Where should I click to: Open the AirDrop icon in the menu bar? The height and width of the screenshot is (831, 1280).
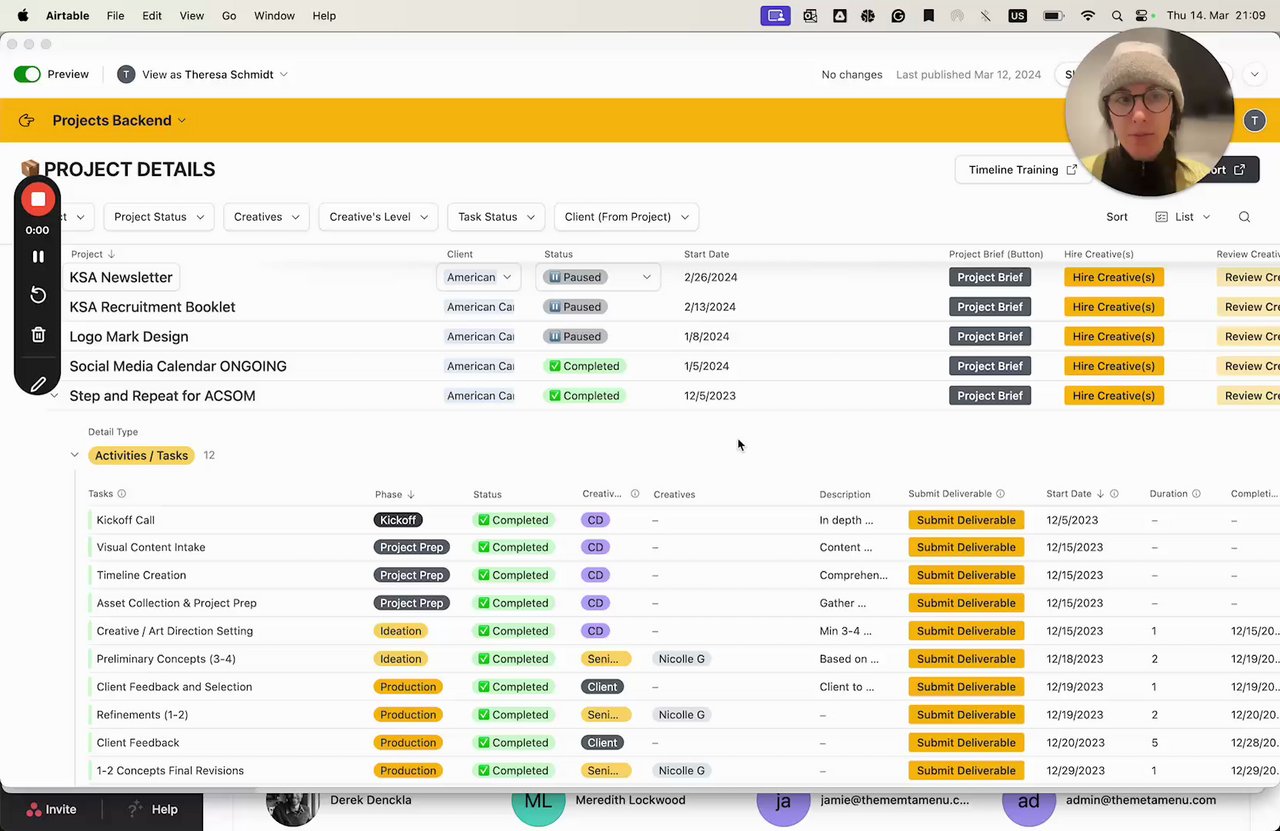tap(957, 16)
